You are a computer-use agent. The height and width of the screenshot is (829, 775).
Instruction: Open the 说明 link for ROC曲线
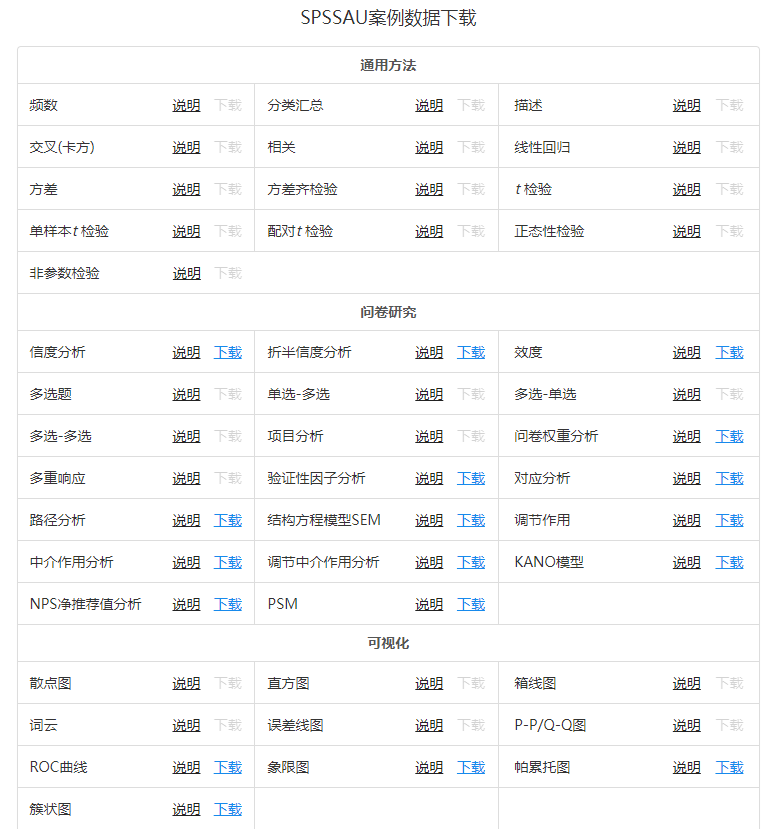point(186,767)
